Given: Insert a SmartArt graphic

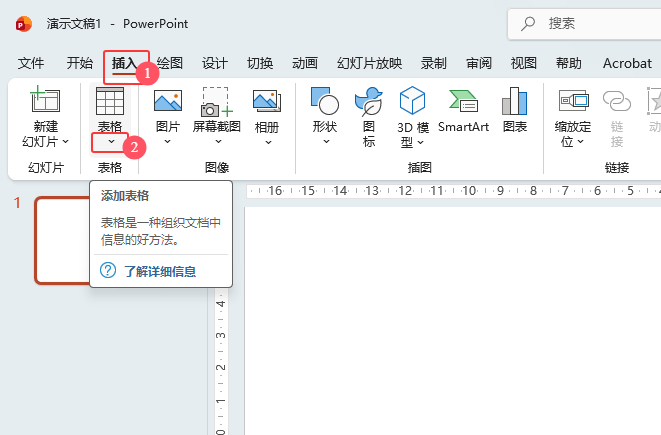Looking at the screenshot, I should tap(463, 109).
